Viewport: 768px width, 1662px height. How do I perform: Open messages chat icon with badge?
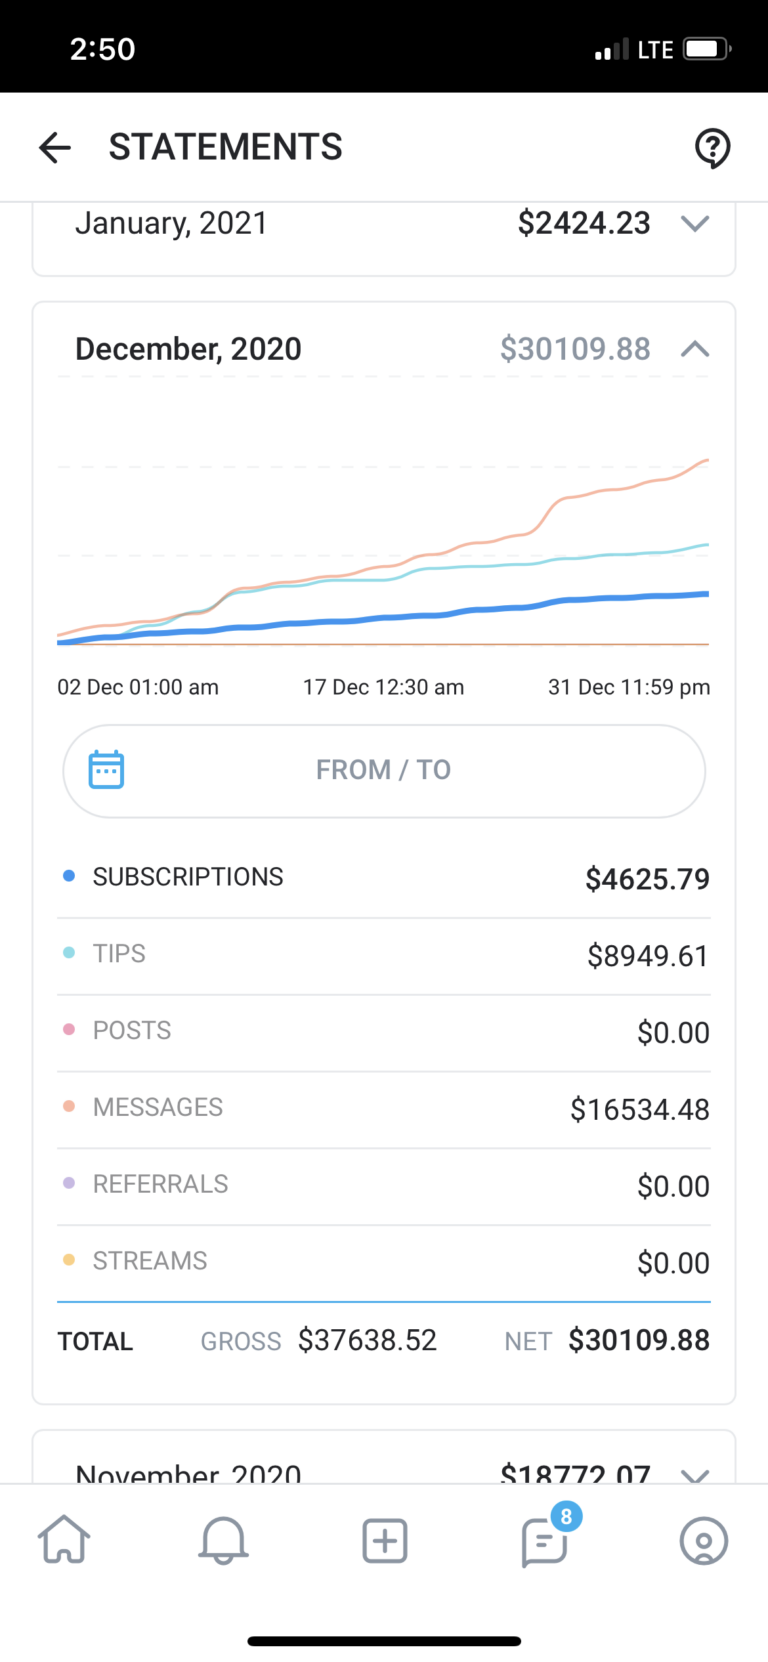click(545, 1541)
